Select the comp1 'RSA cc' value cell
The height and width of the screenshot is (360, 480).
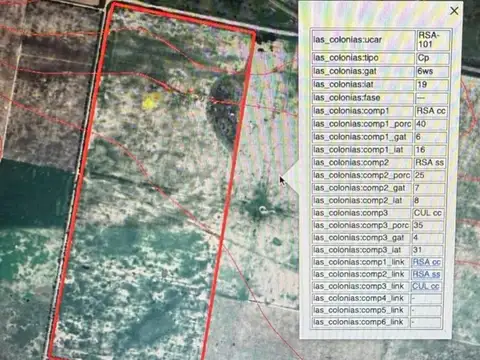tap(431, 111)
